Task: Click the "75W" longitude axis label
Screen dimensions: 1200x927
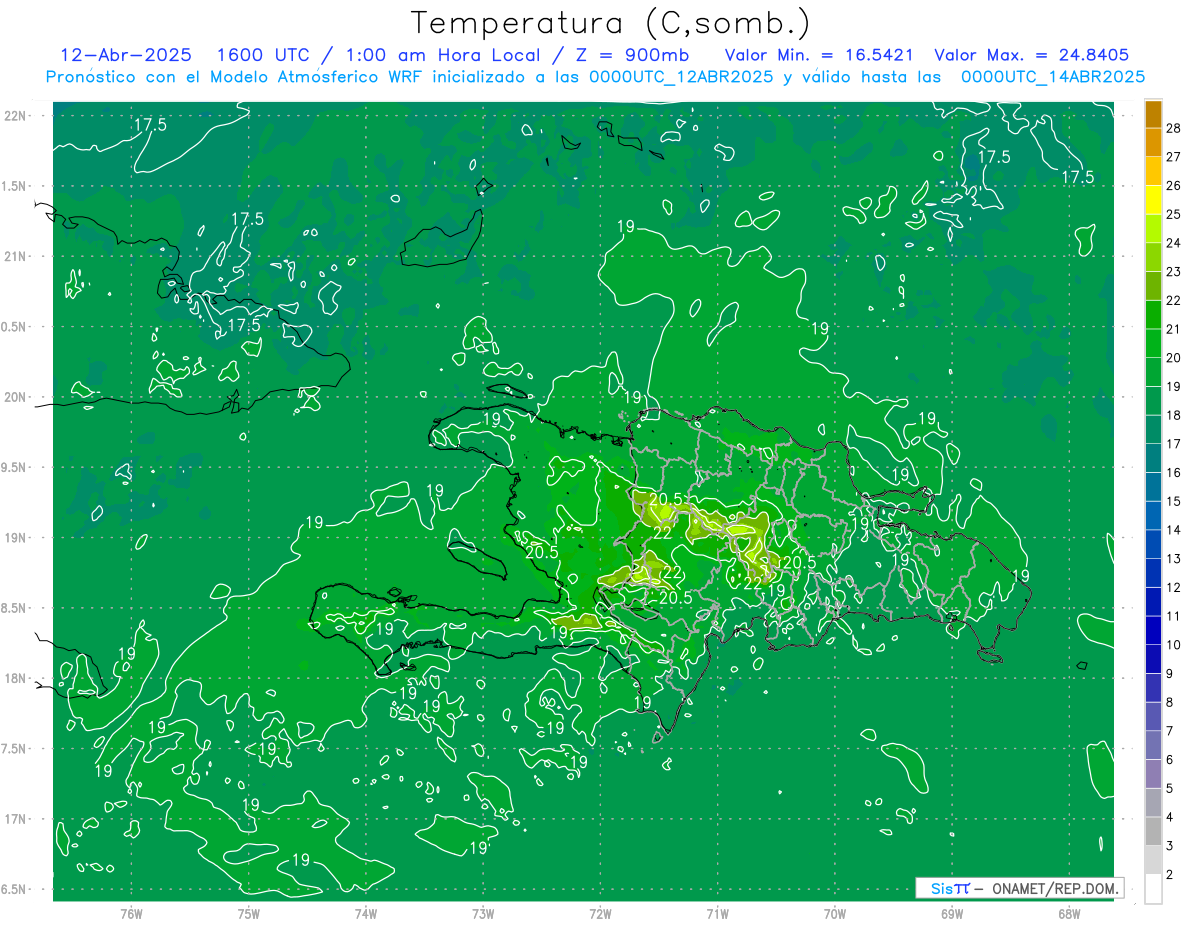Action: coord(249,913)
